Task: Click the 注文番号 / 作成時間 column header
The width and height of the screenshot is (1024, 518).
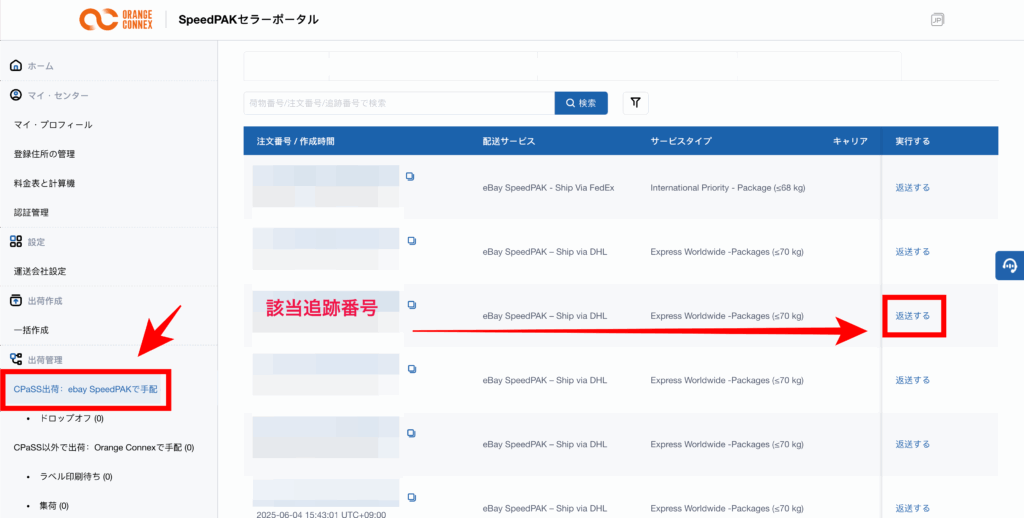Action: [x=295, y=141]
